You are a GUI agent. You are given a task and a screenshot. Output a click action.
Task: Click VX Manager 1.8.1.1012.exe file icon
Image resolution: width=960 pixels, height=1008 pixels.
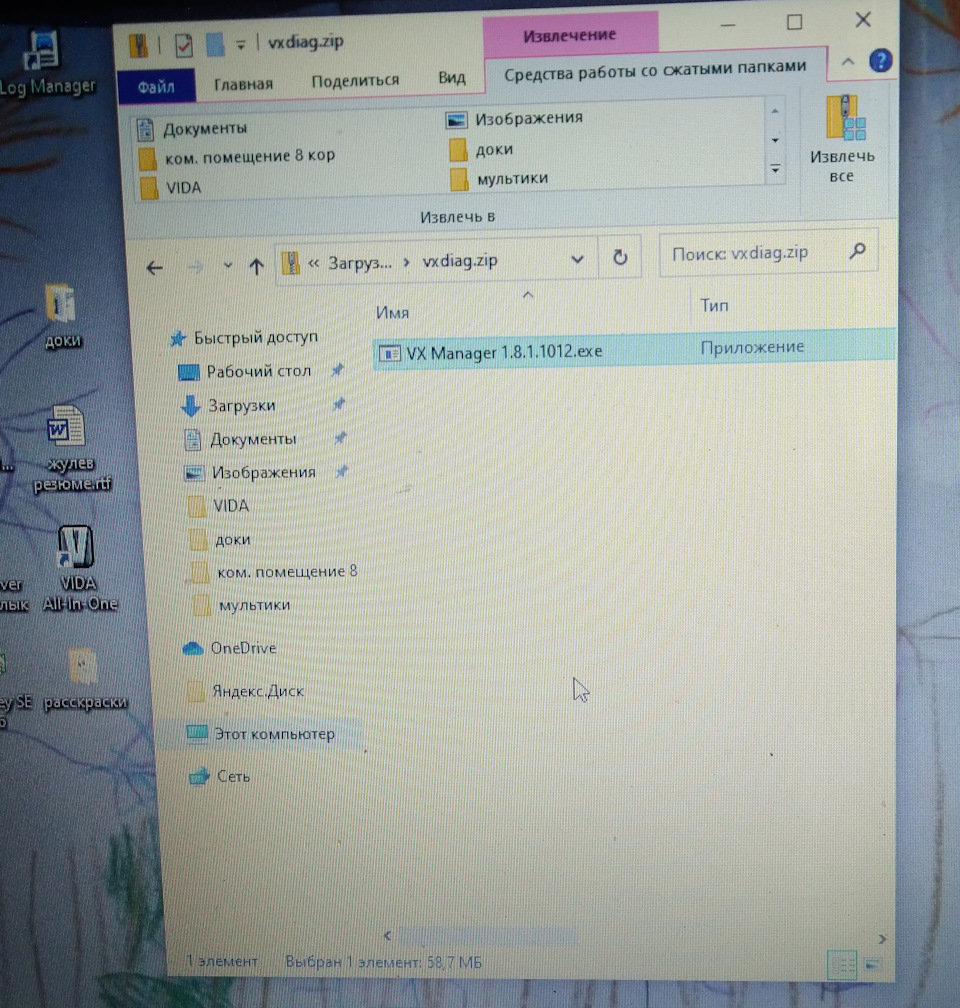(390, 353)
